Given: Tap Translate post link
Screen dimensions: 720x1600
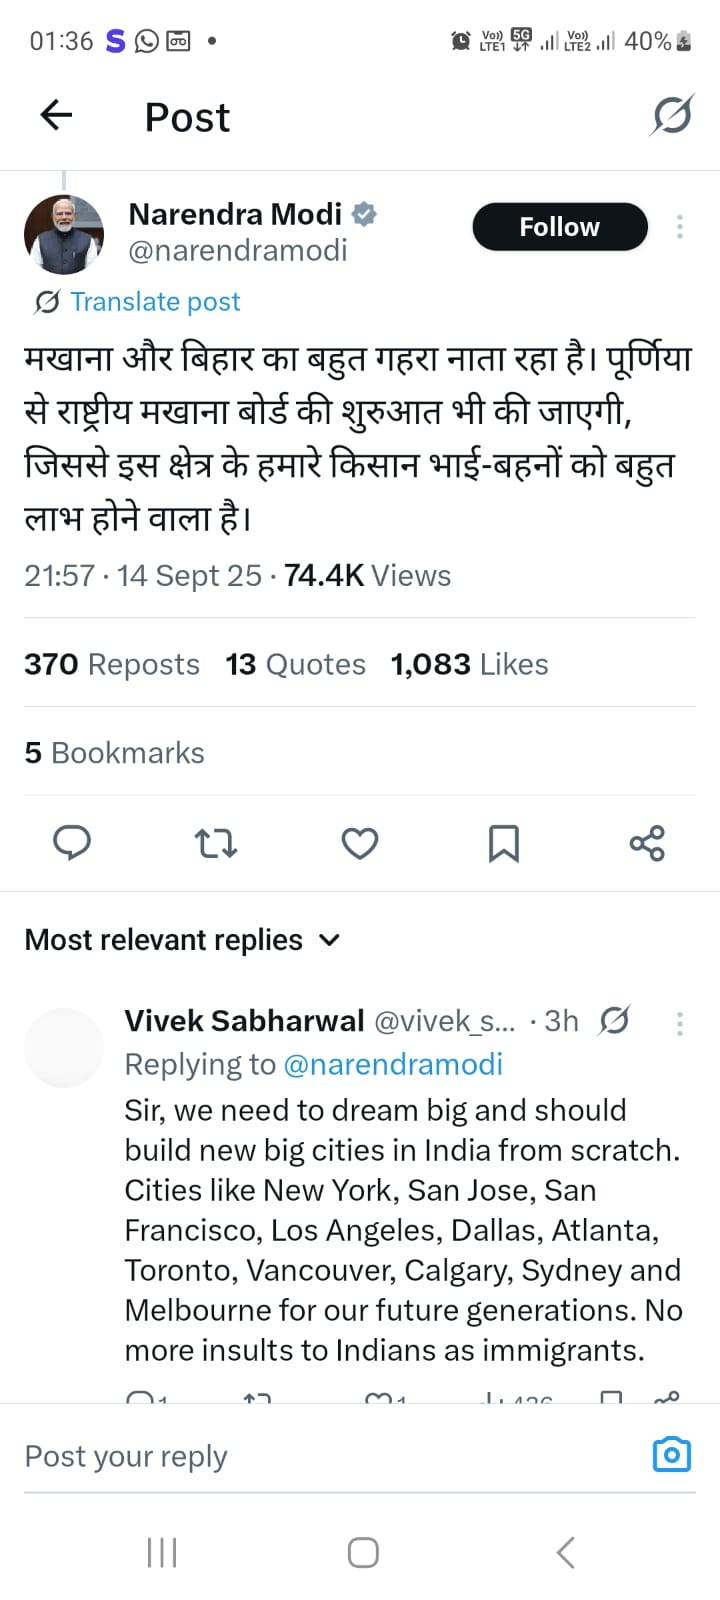Looking at the screenshot, I should pos(155,302).
